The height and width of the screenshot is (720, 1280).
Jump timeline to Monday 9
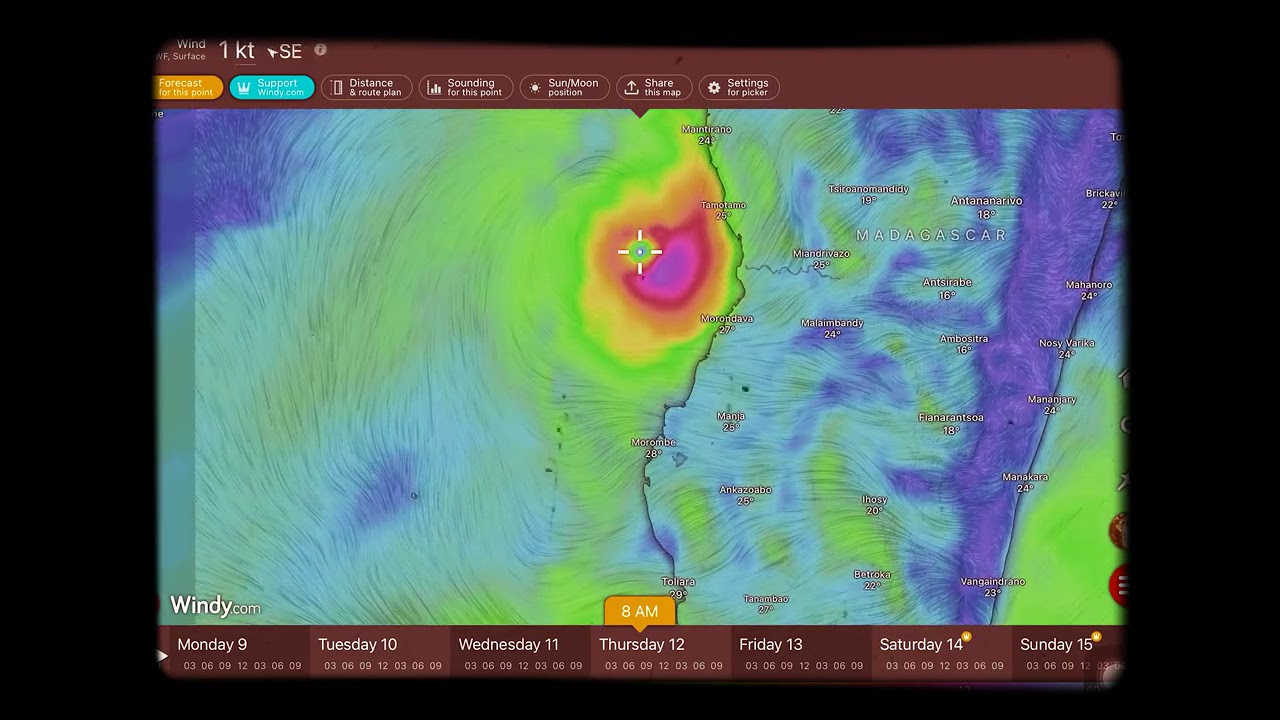tap(212, 645)
